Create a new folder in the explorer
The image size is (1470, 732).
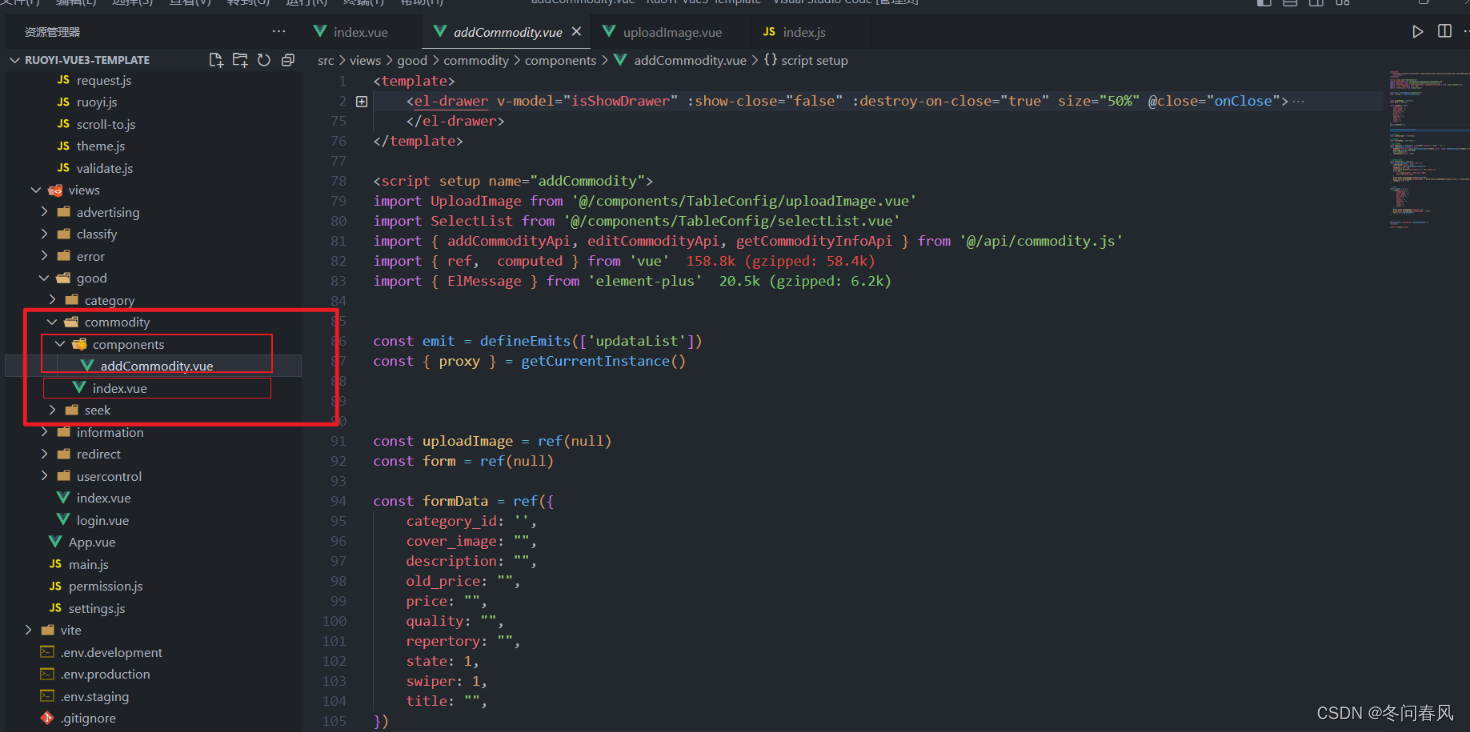tap(240, 59)
